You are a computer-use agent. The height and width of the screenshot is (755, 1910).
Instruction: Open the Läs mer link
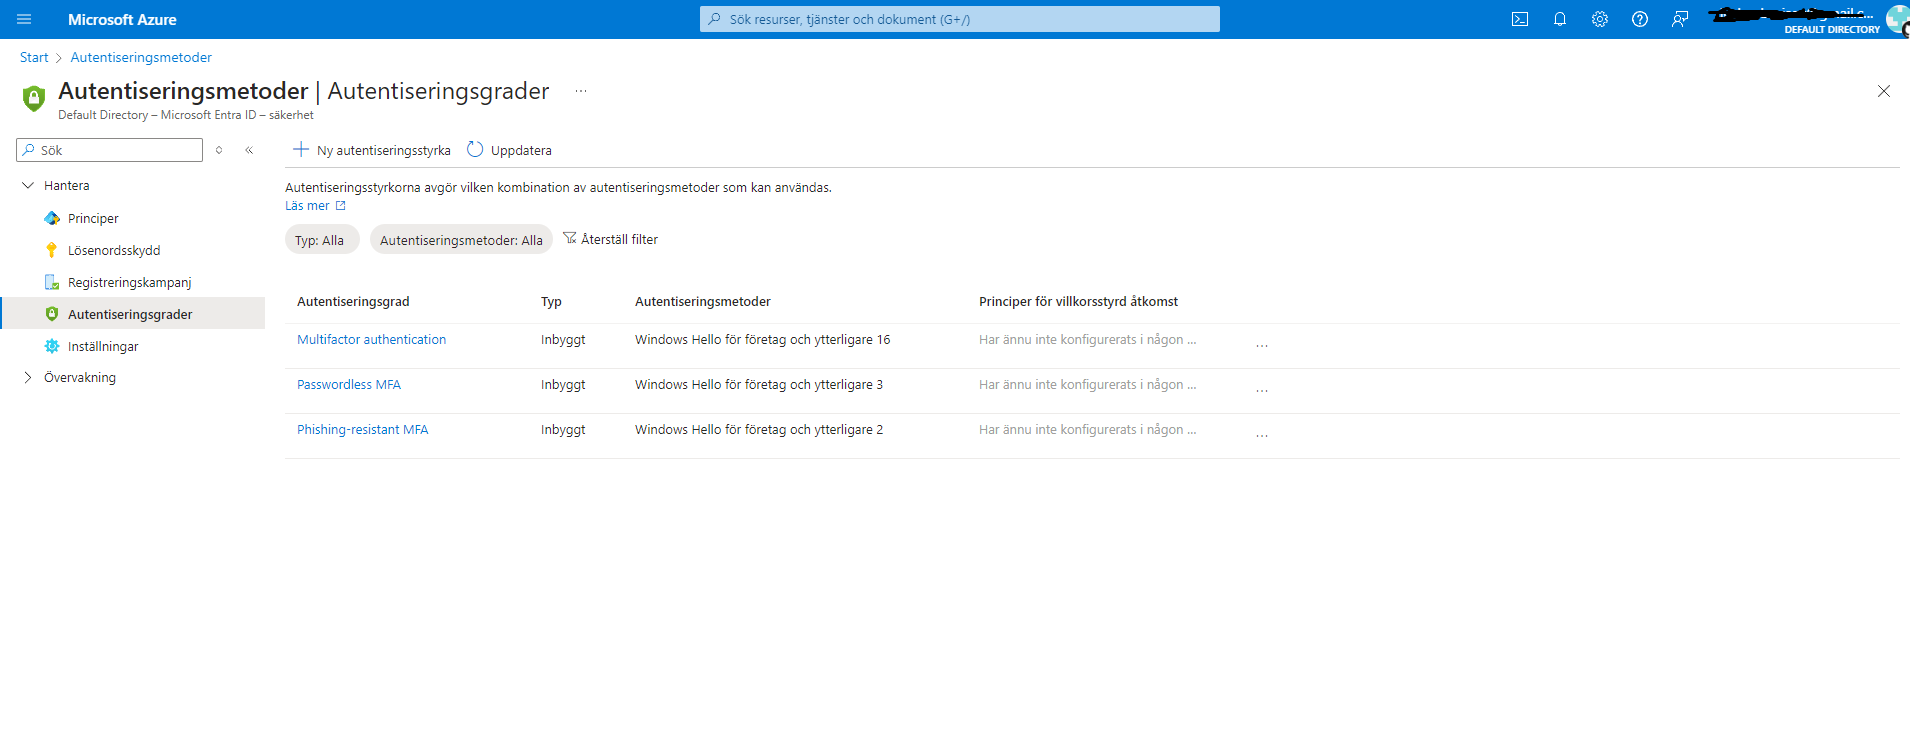pos(307,206)
